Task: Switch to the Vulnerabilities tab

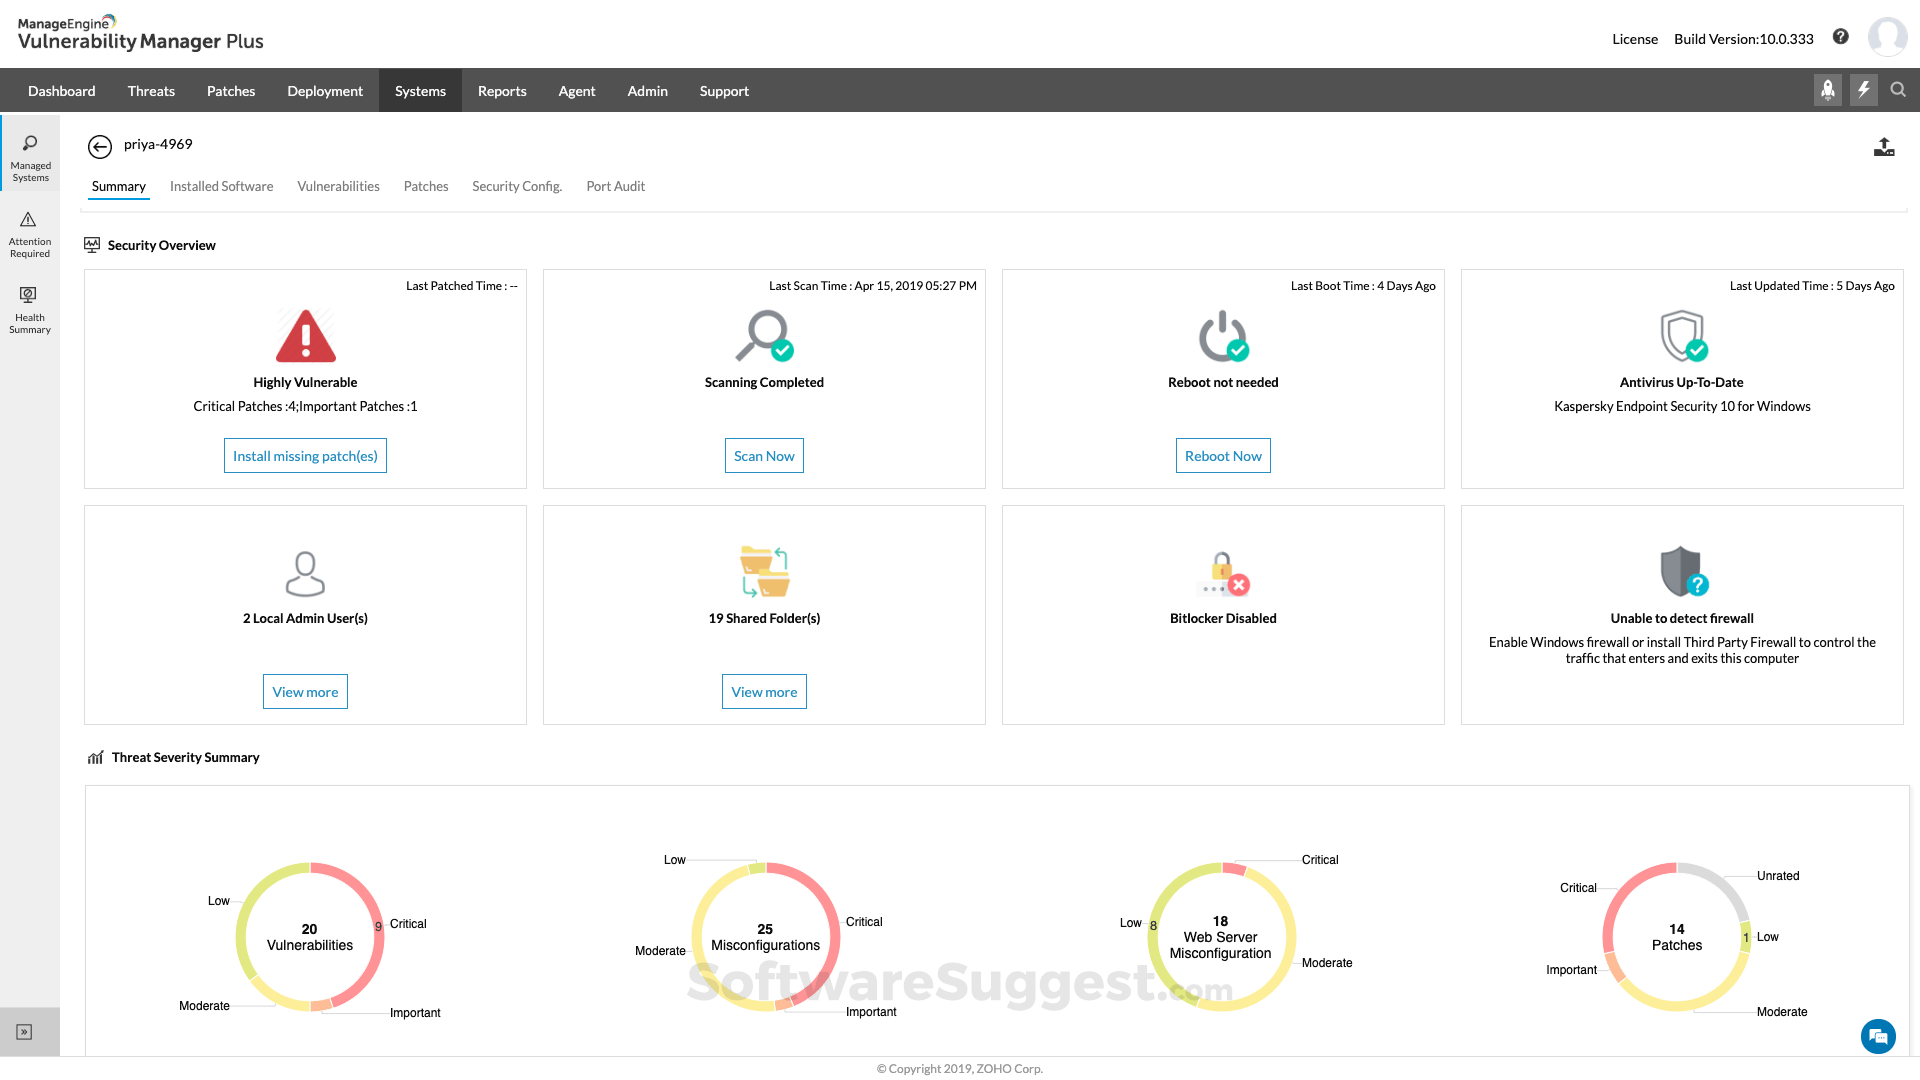Action: point(338,186)
